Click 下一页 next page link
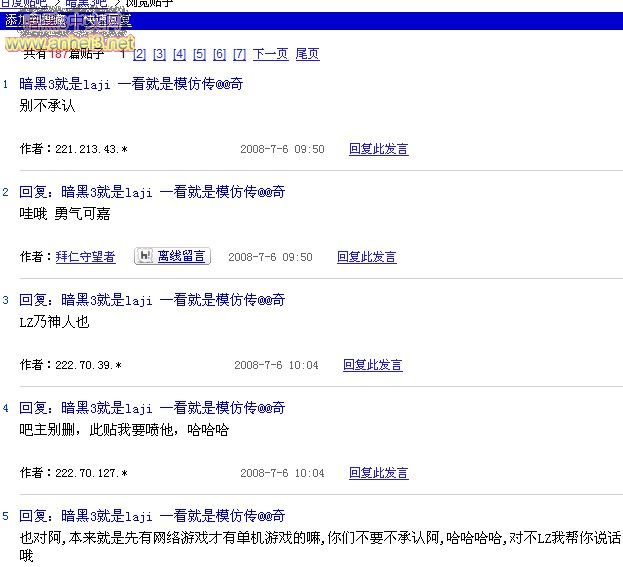This screenshot has width=623, height=567. point(270,54)
